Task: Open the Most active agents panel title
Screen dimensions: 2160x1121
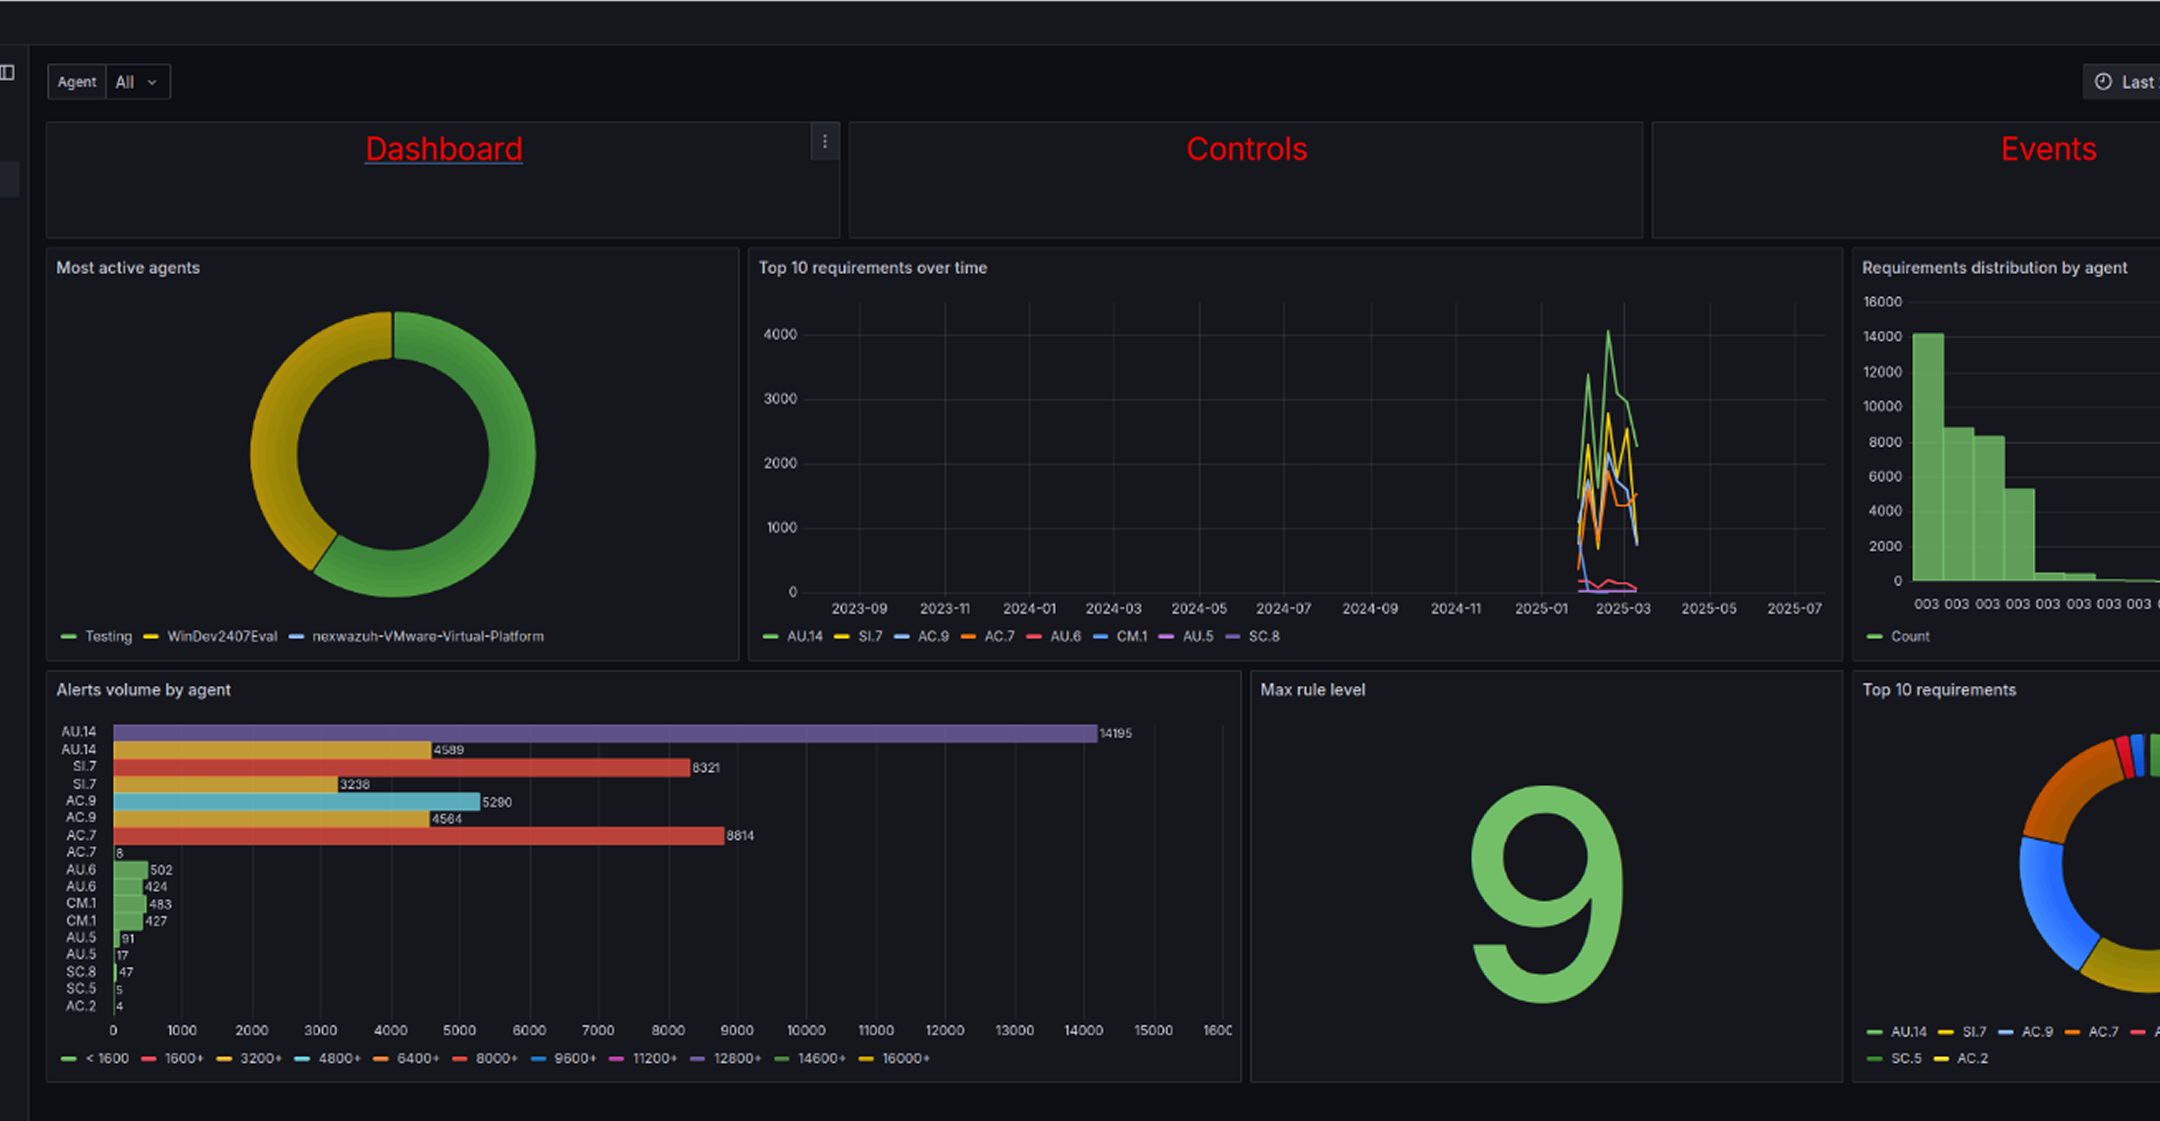Action: point(128,268)
